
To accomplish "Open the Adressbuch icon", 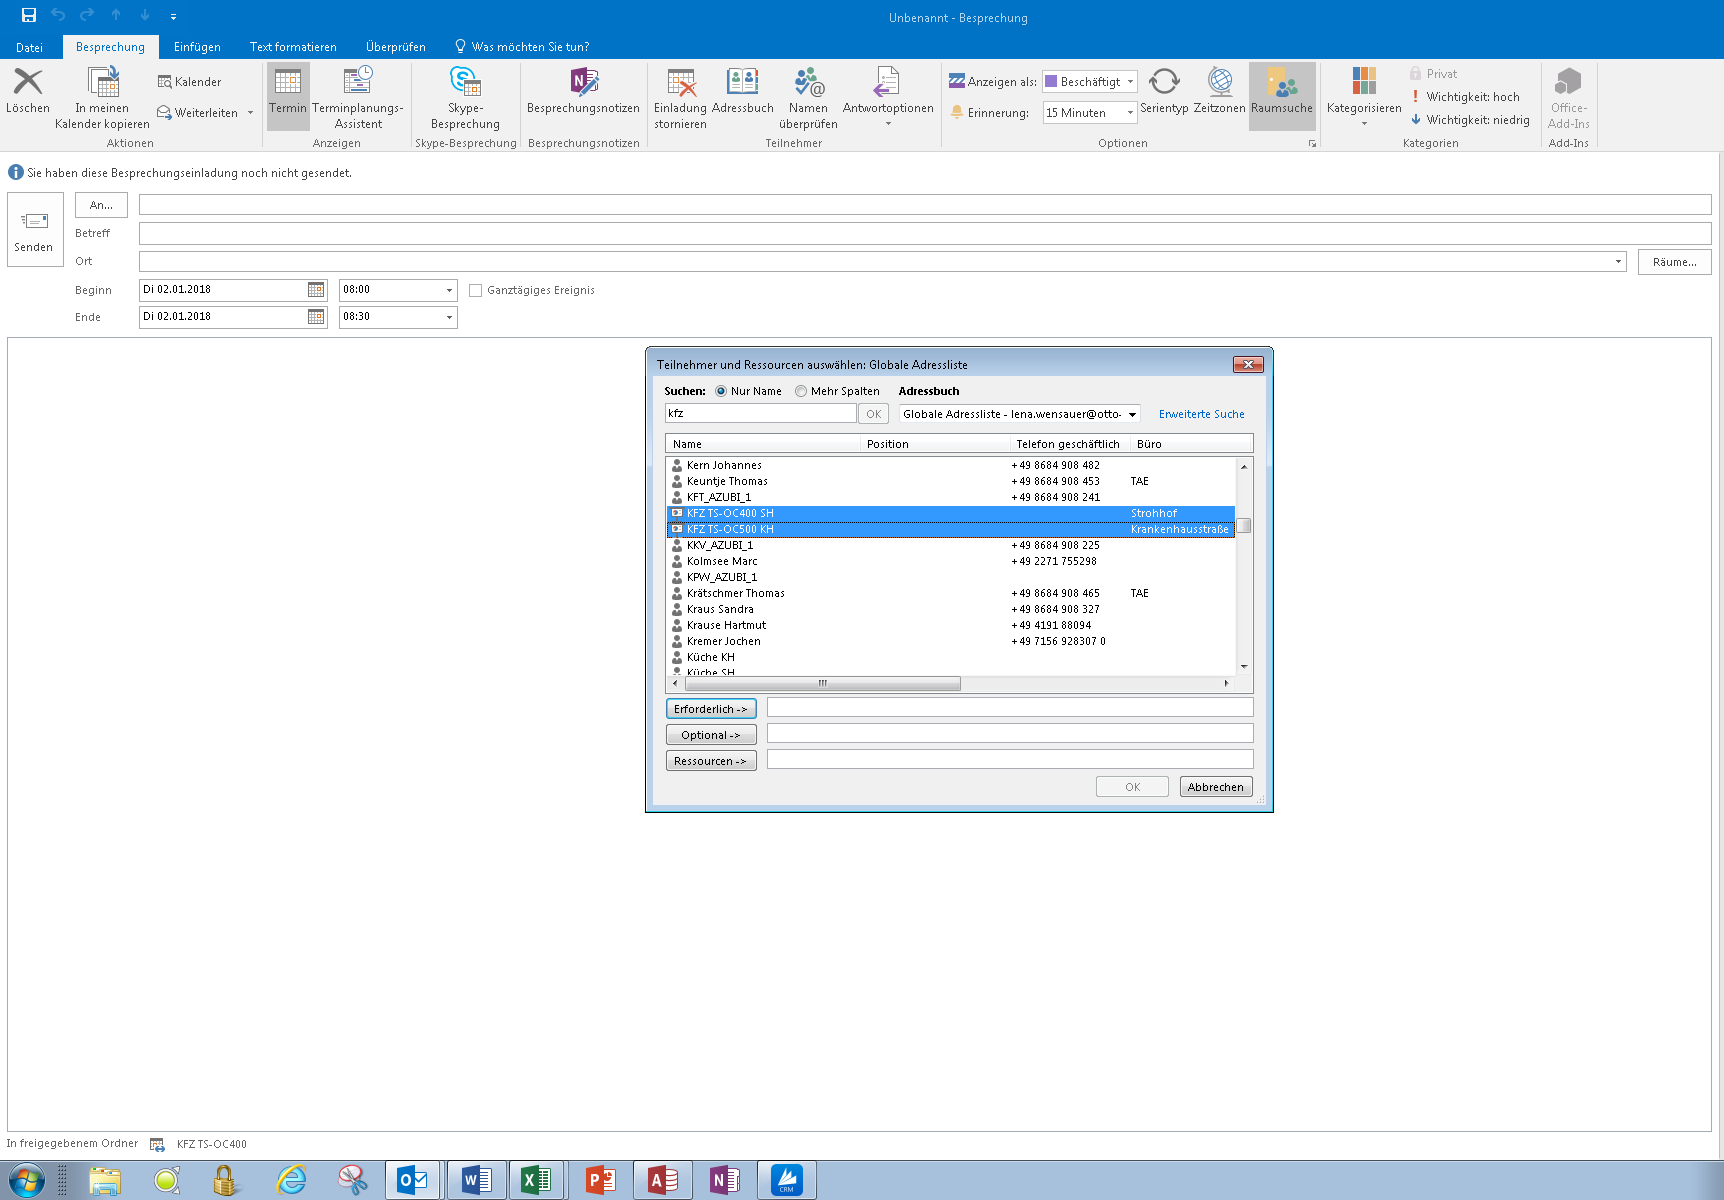I will point(743,82).
